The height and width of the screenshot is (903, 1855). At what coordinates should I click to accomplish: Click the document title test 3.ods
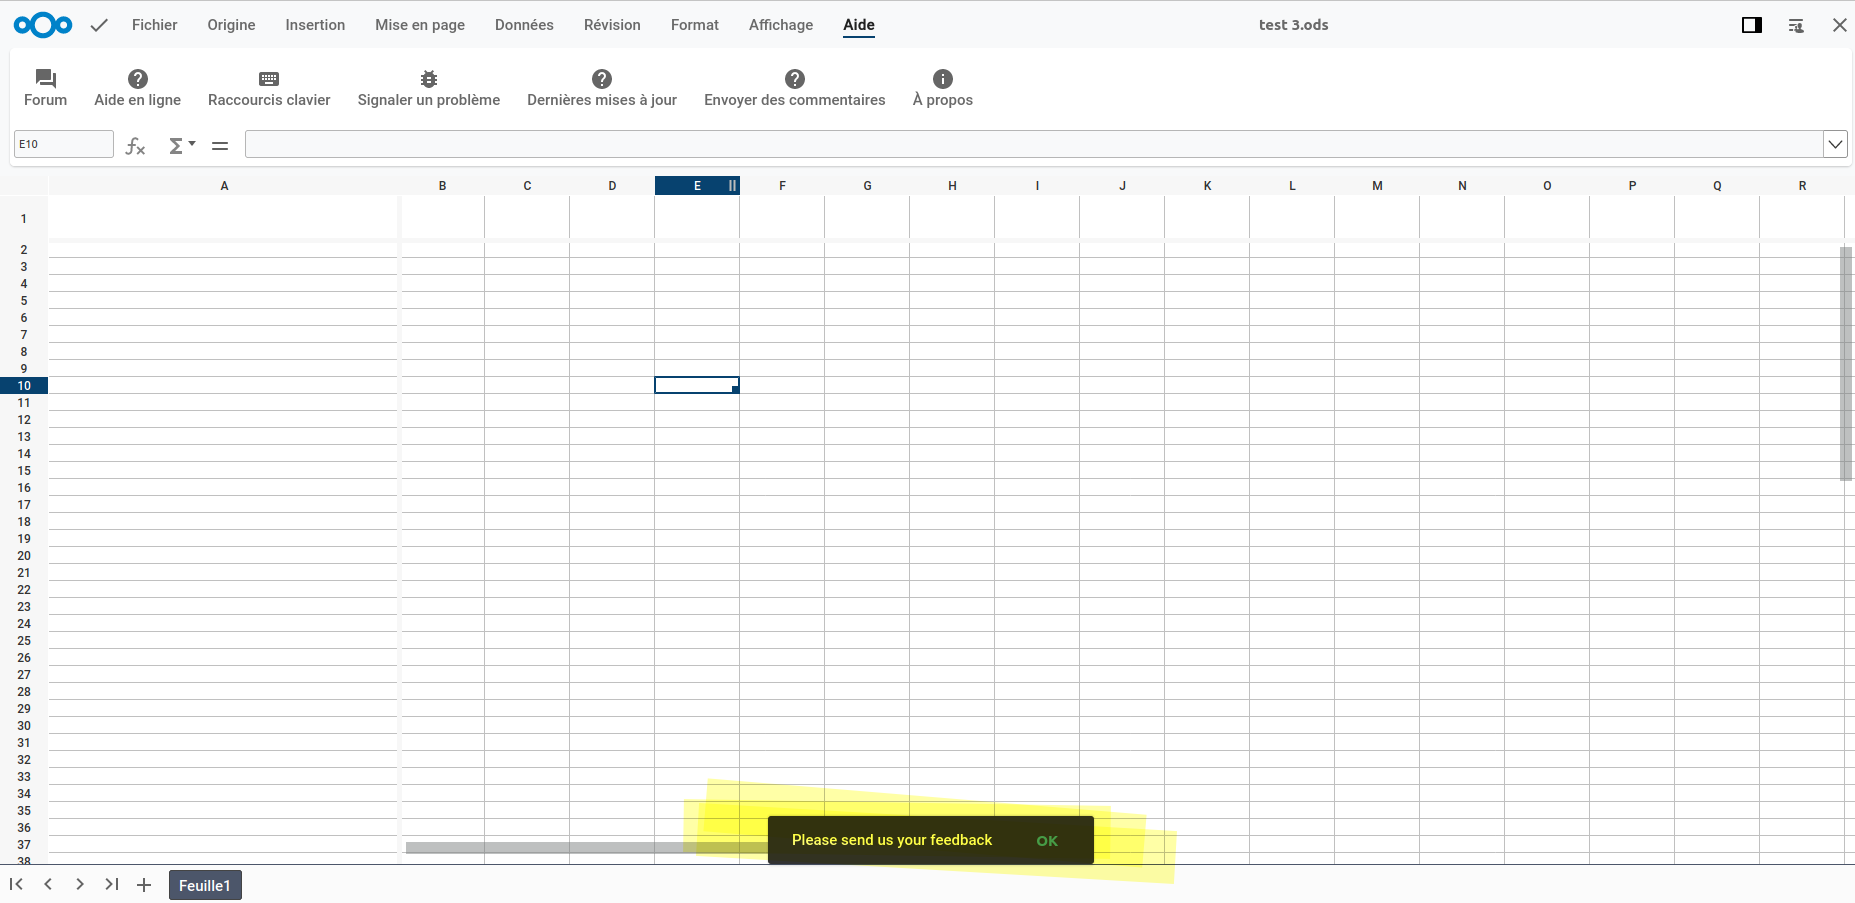click(x=1294, y=25)
